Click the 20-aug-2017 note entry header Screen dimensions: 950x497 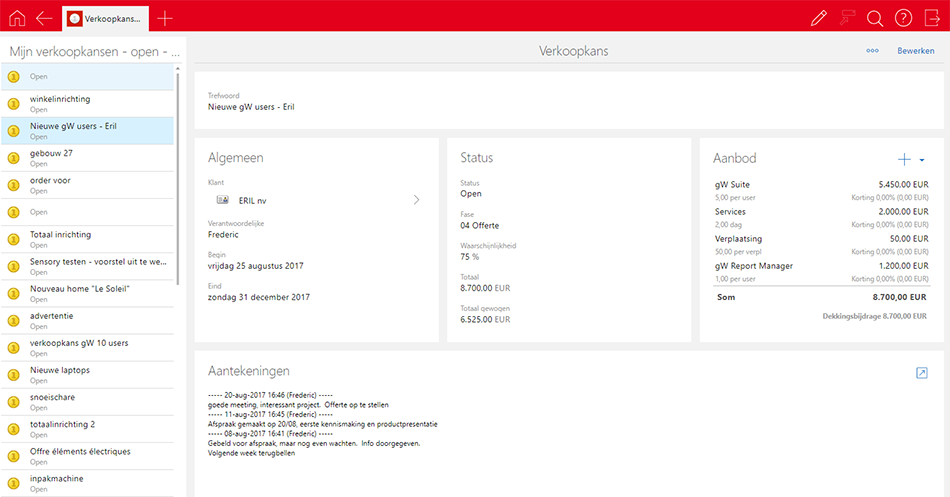click(x=270, y=395)
